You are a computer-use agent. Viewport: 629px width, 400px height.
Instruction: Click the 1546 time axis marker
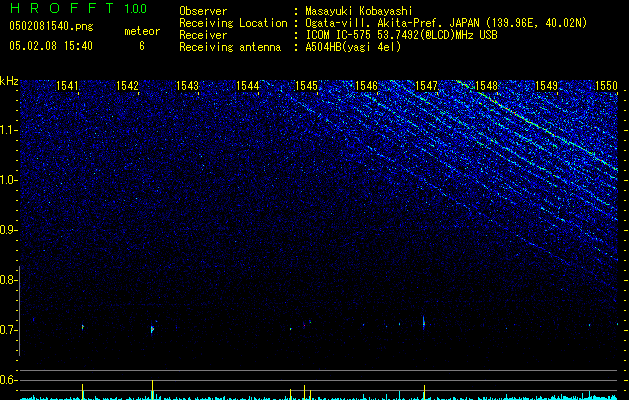point(366,86)
